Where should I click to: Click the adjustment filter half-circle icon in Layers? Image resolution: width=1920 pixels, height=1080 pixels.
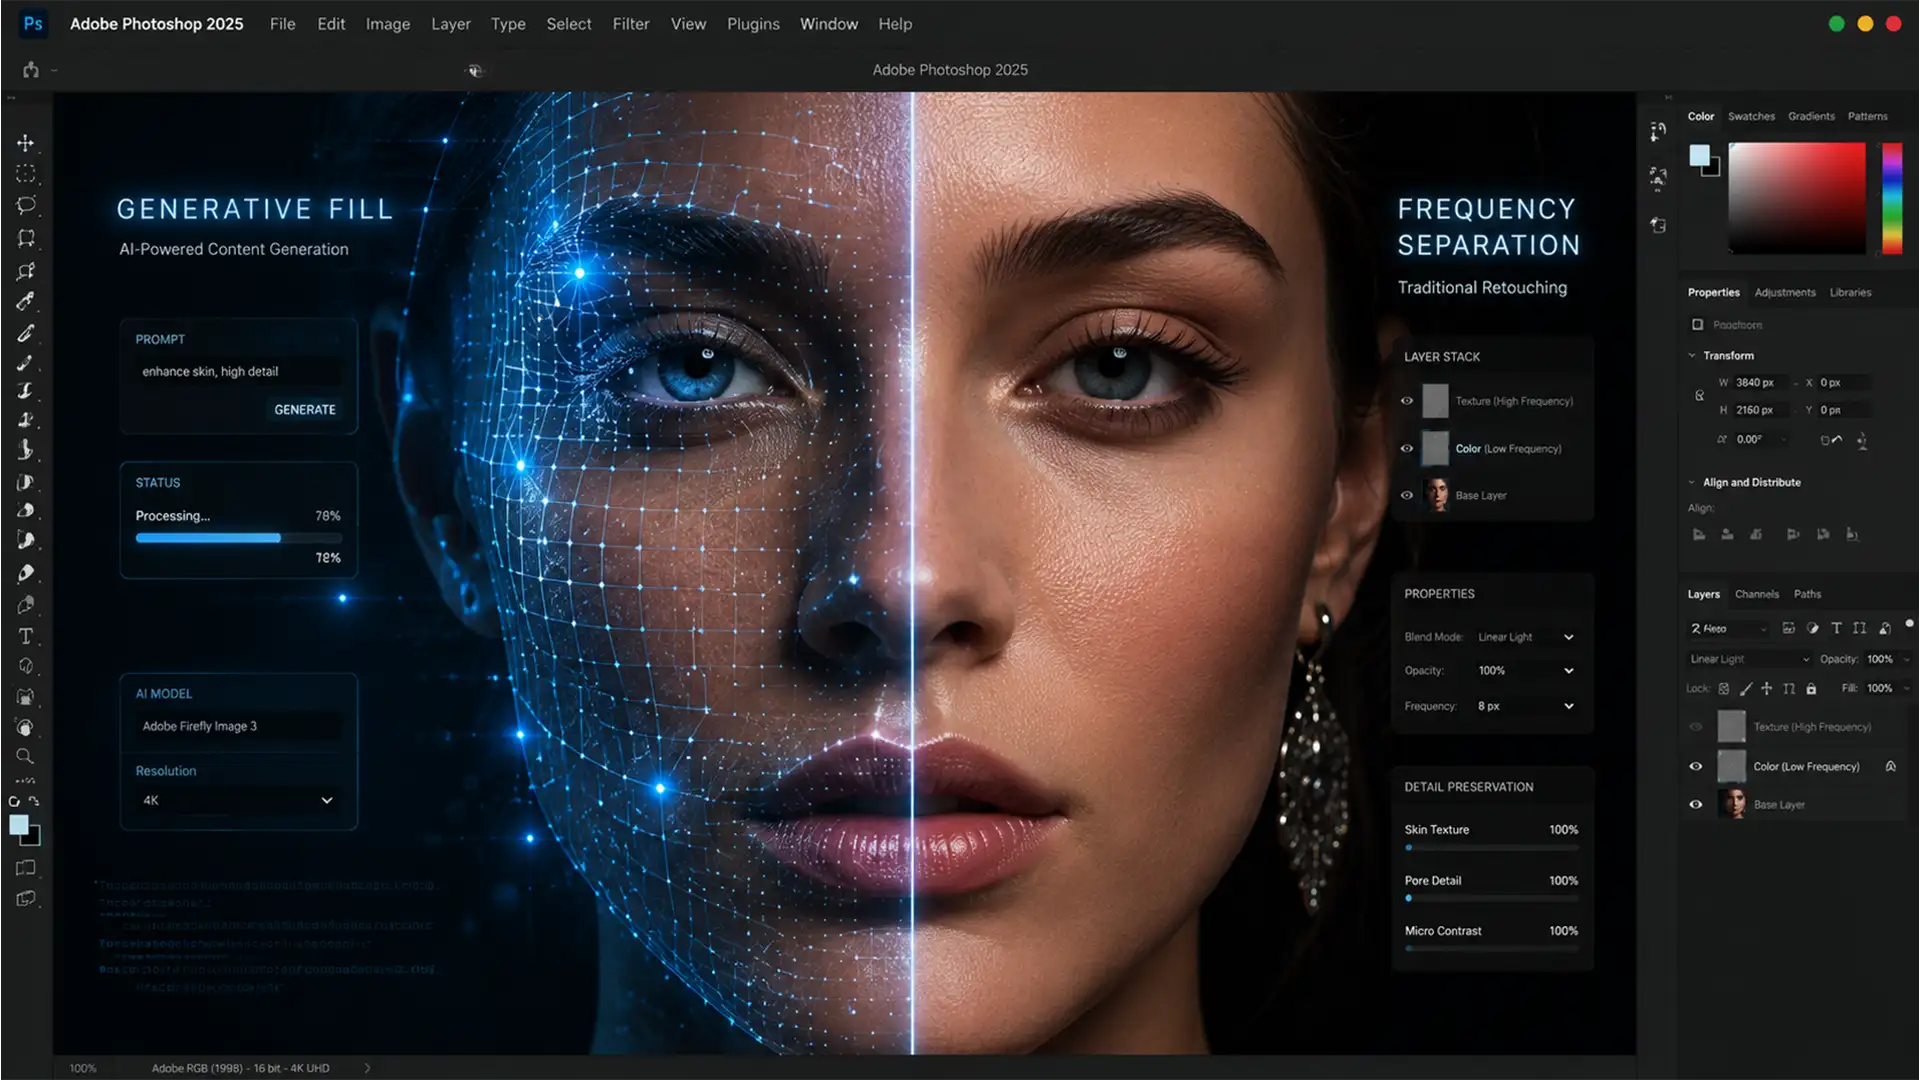click(x=1812, y=628)
